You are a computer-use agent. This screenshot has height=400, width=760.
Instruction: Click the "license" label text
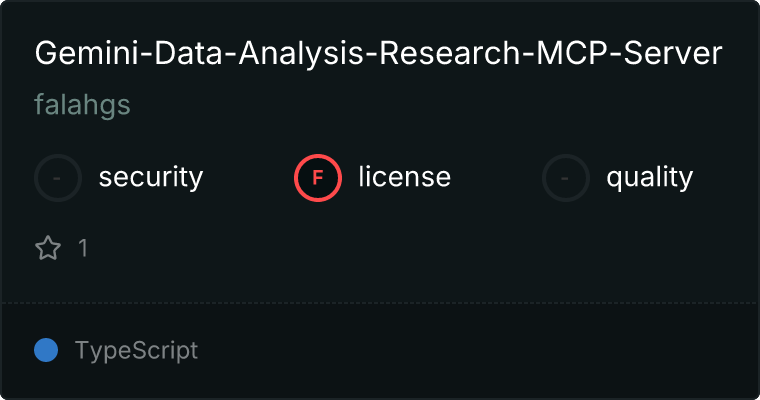click(x=404, y=178)
